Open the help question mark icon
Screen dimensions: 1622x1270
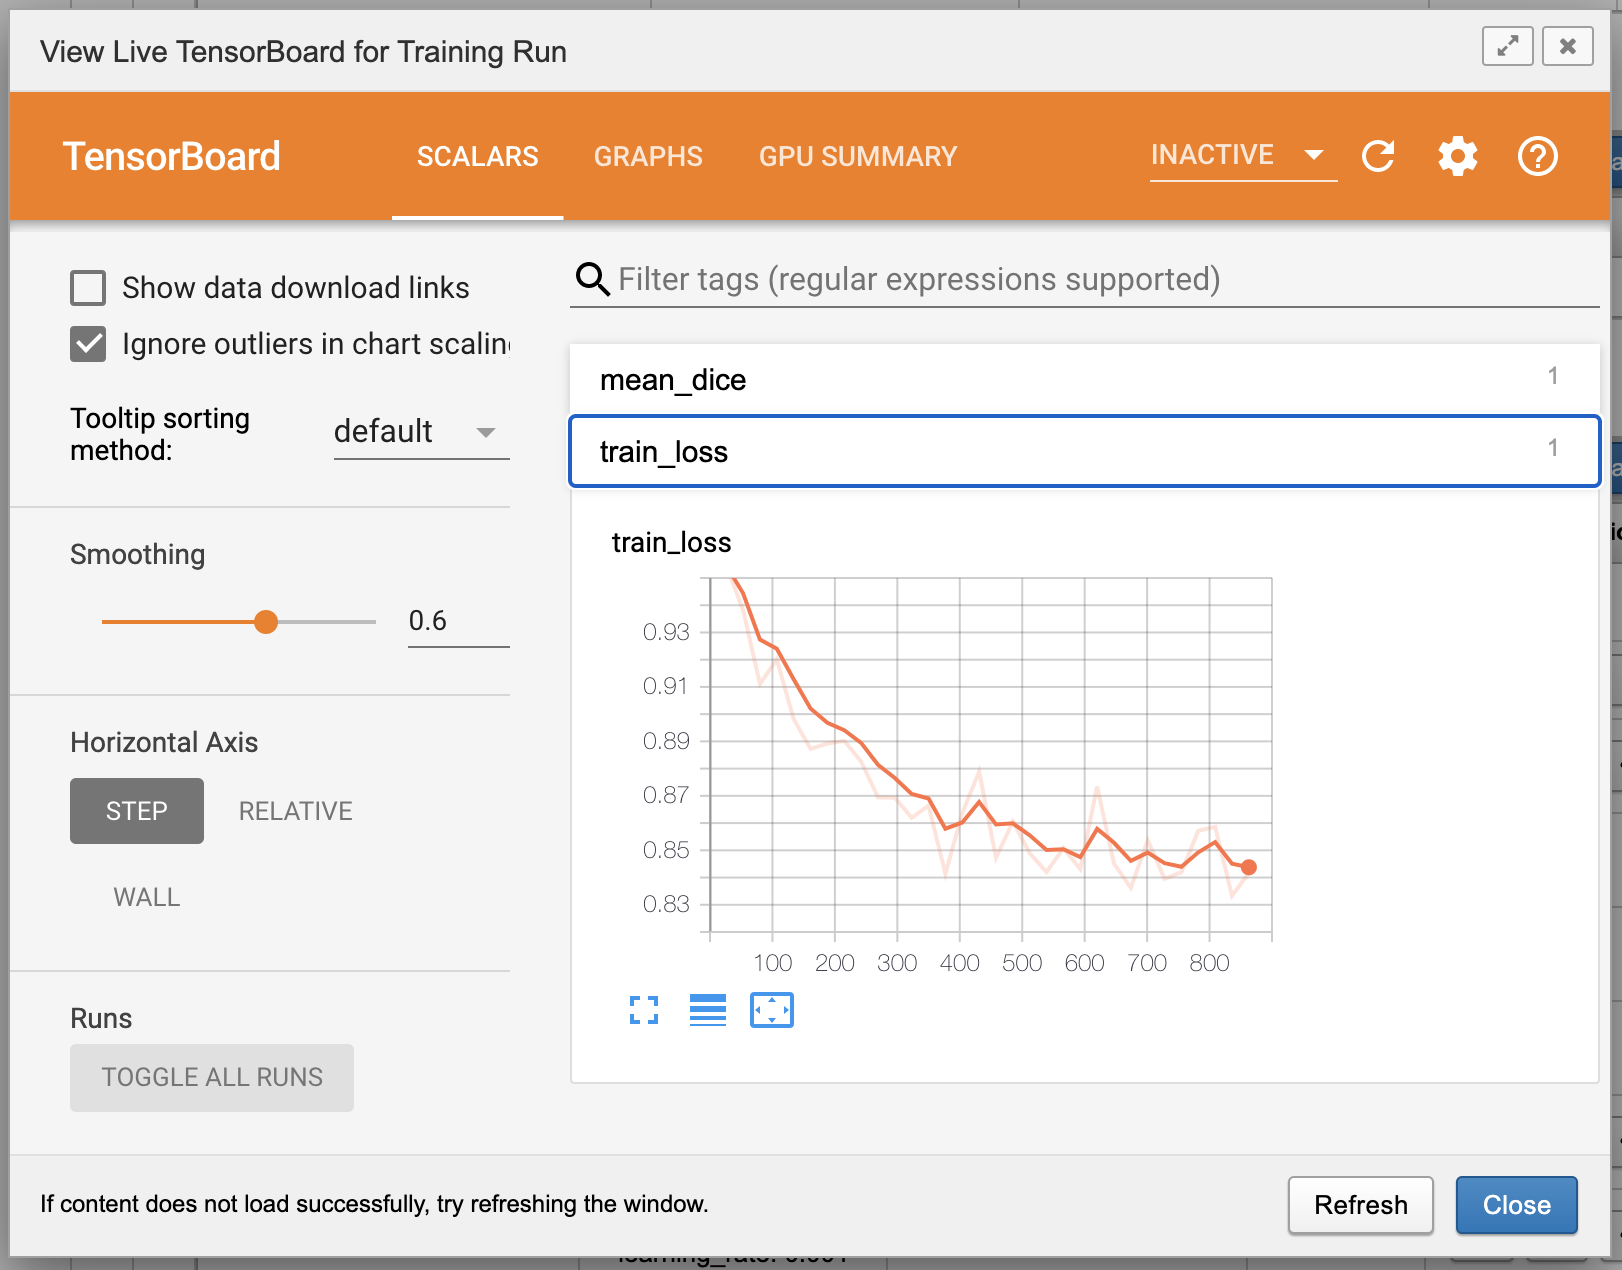[x=1537, y=156]
